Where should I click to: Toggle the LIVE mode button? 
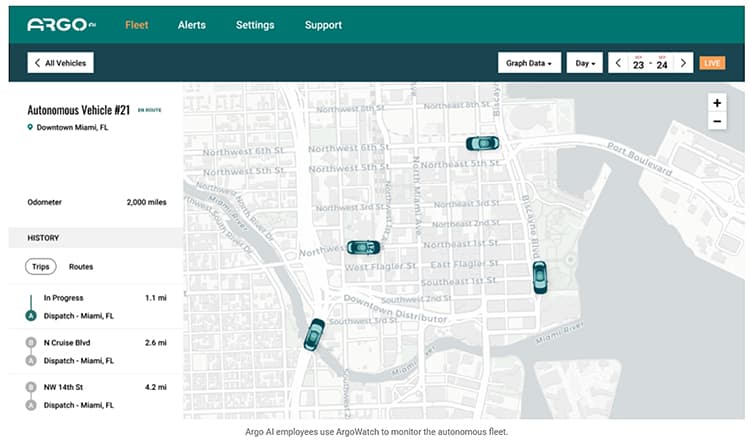pyautogui.click(x=712, y=63)
